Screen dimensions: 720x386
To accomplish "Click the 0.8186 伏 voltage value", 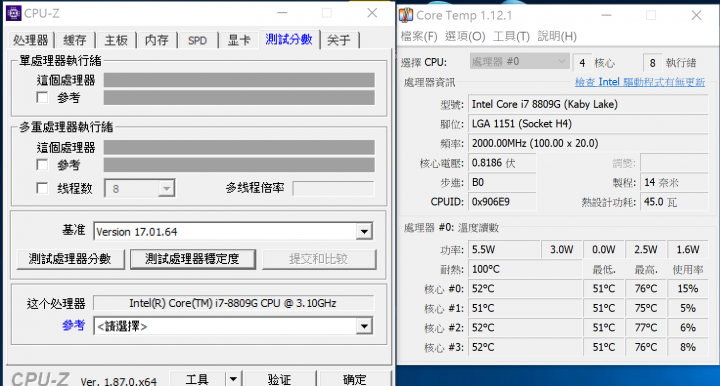I will (x=493, y=163).
